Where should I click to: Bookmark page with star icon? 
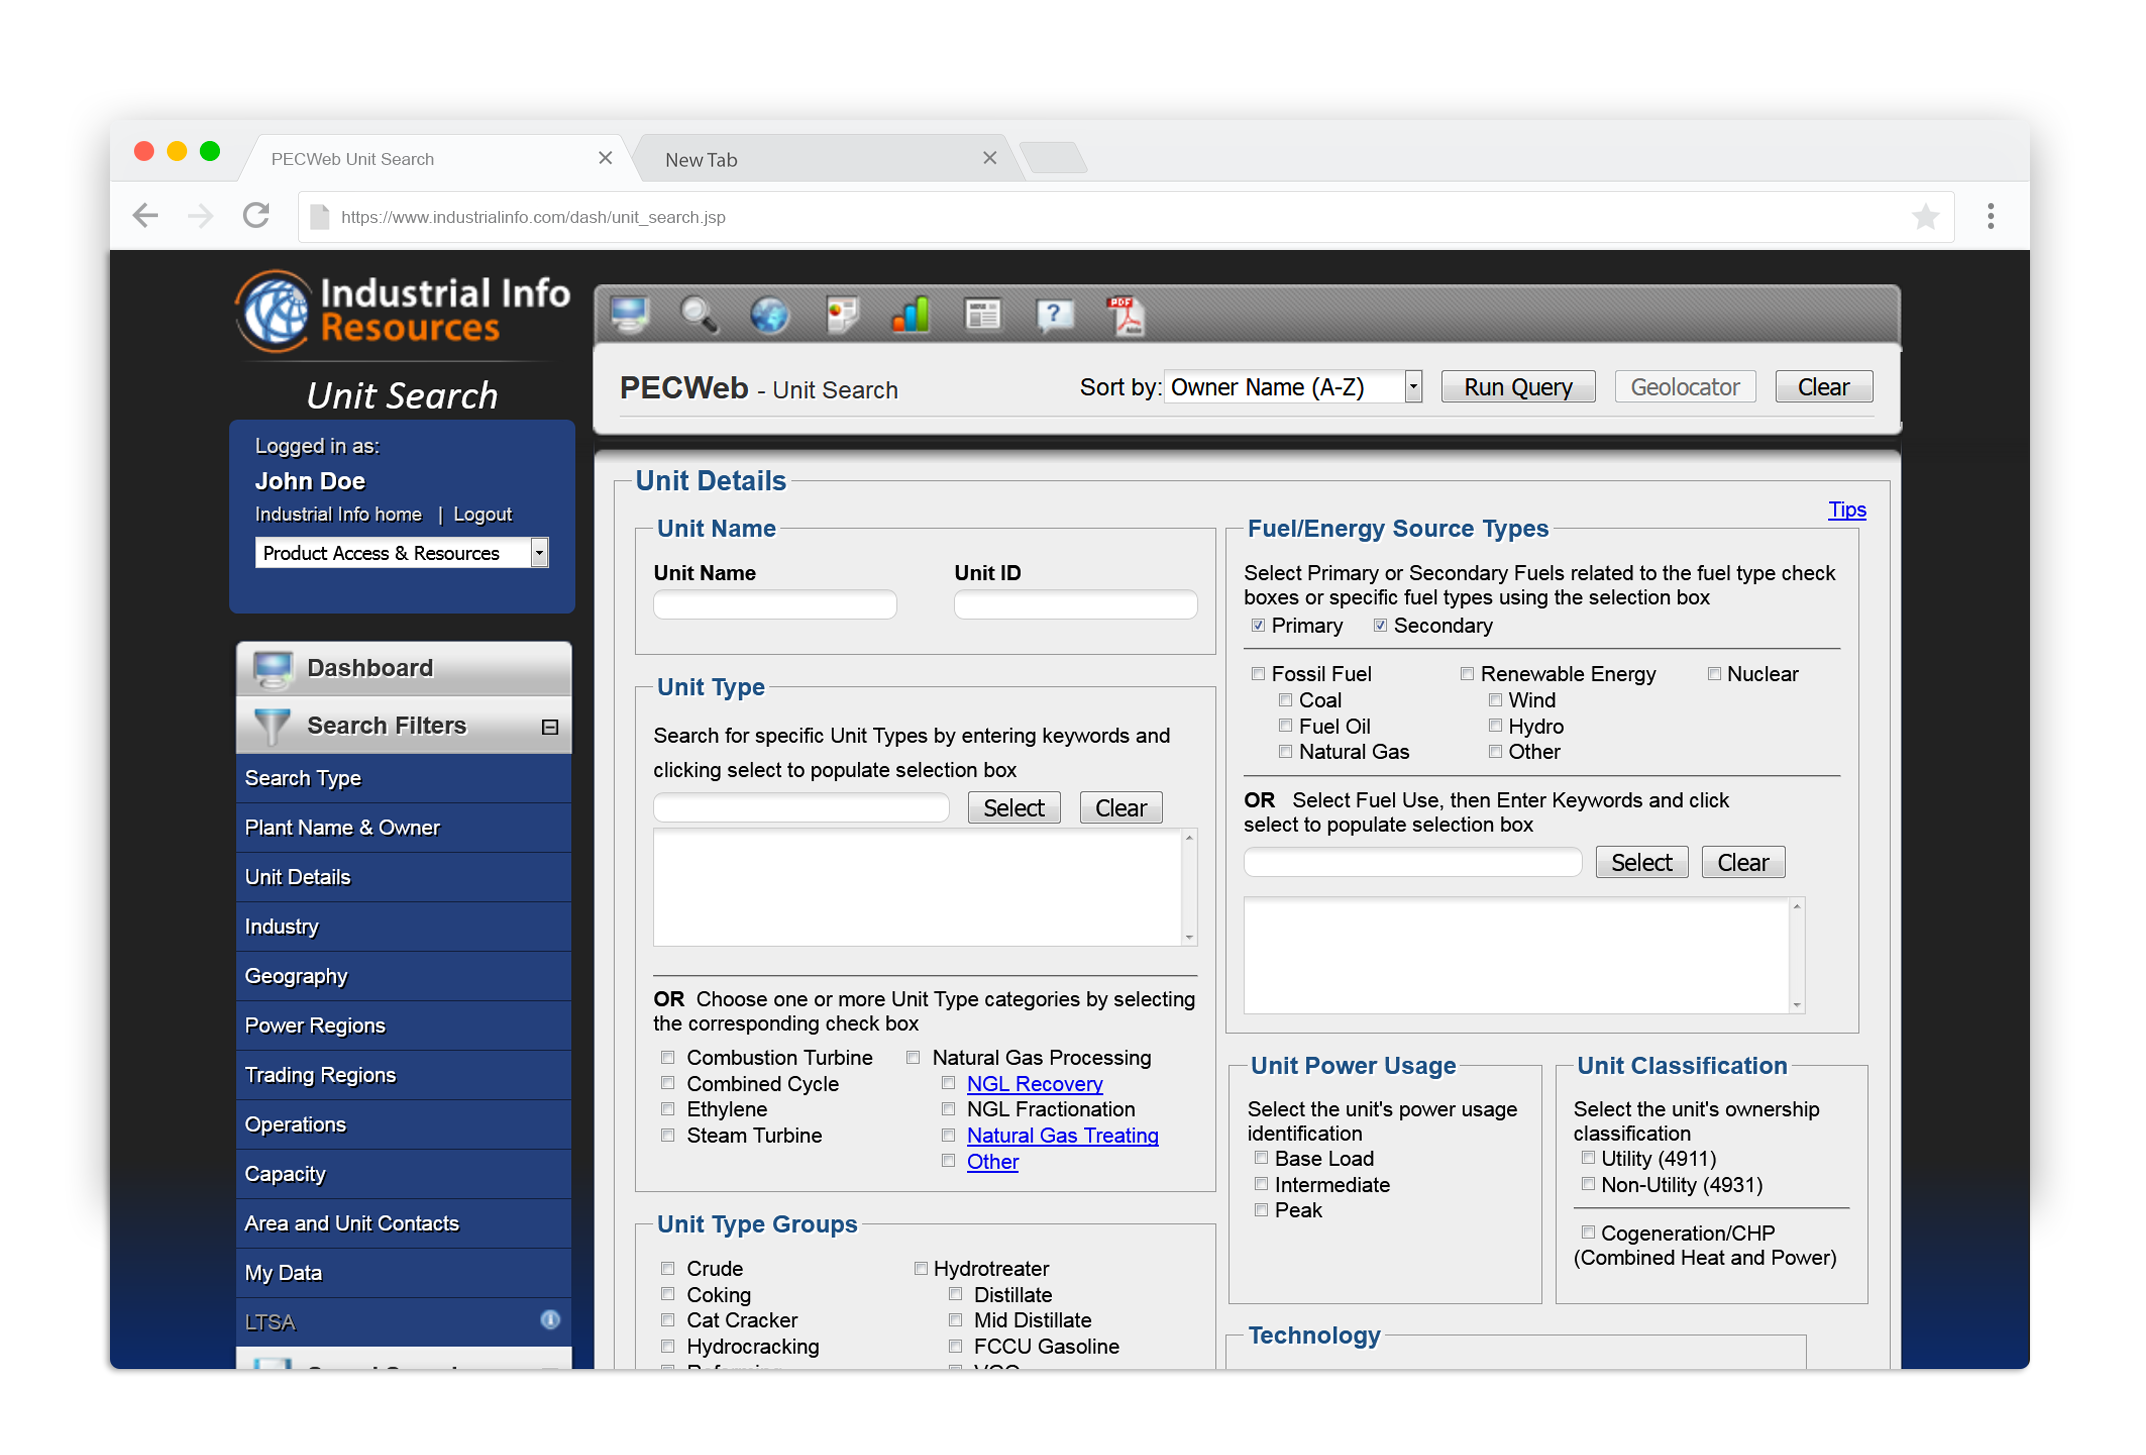click(1925, 216)
